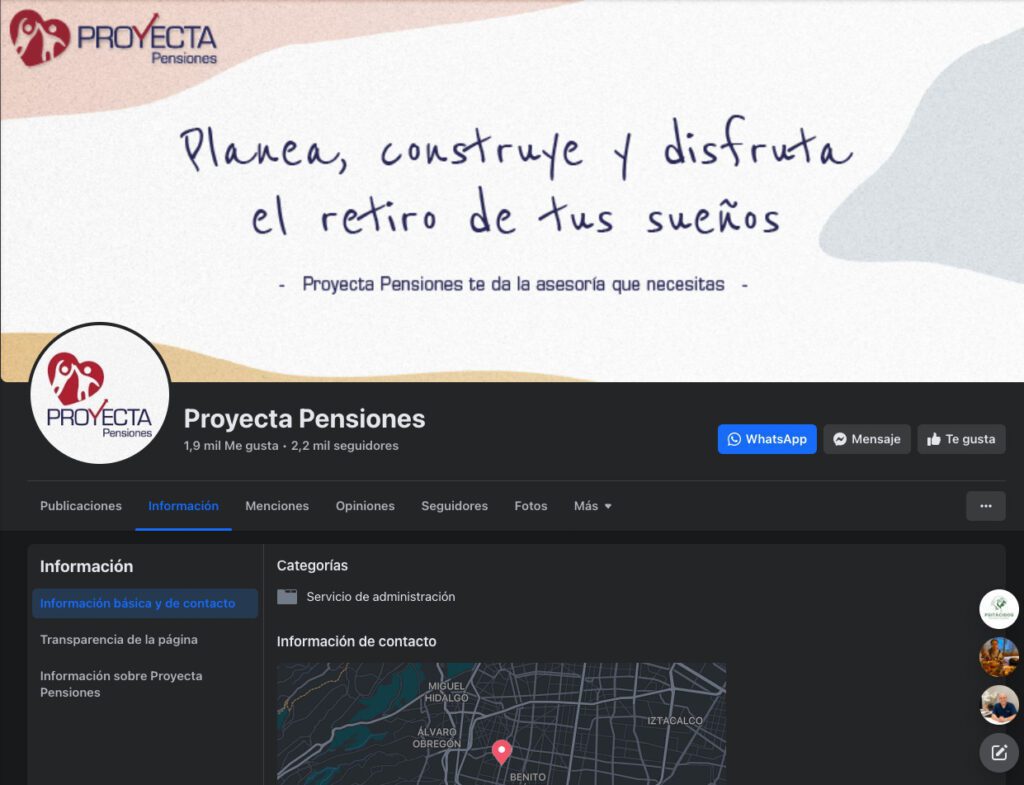1024x785 pixels.
Task: Click the MIGUEL HIDALGO label on the map
Action: tap(447, 692)
